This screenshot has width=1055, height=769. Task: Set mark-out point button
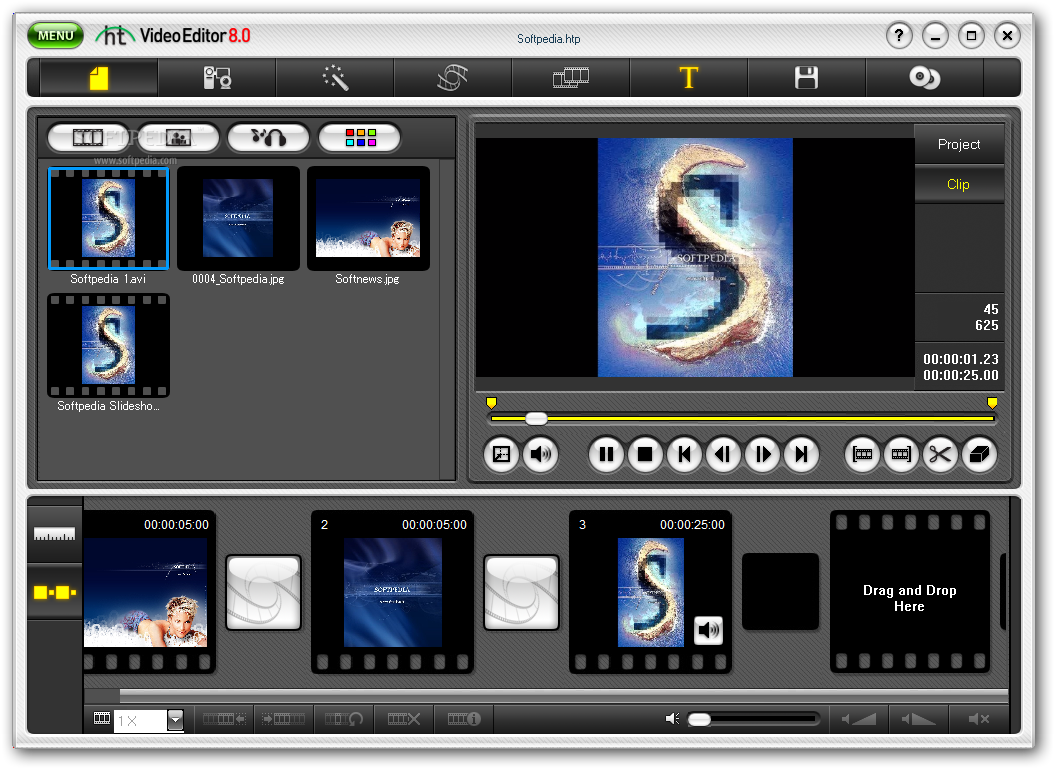click(901, 455)
